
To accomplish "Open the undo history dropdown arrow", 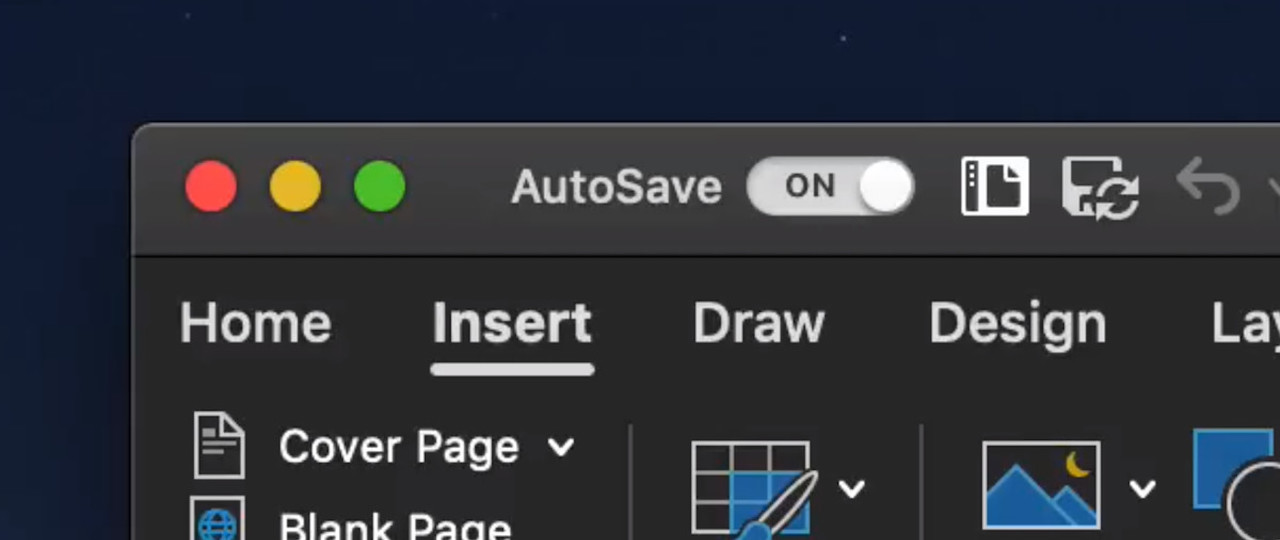I will coord(1274,187).
